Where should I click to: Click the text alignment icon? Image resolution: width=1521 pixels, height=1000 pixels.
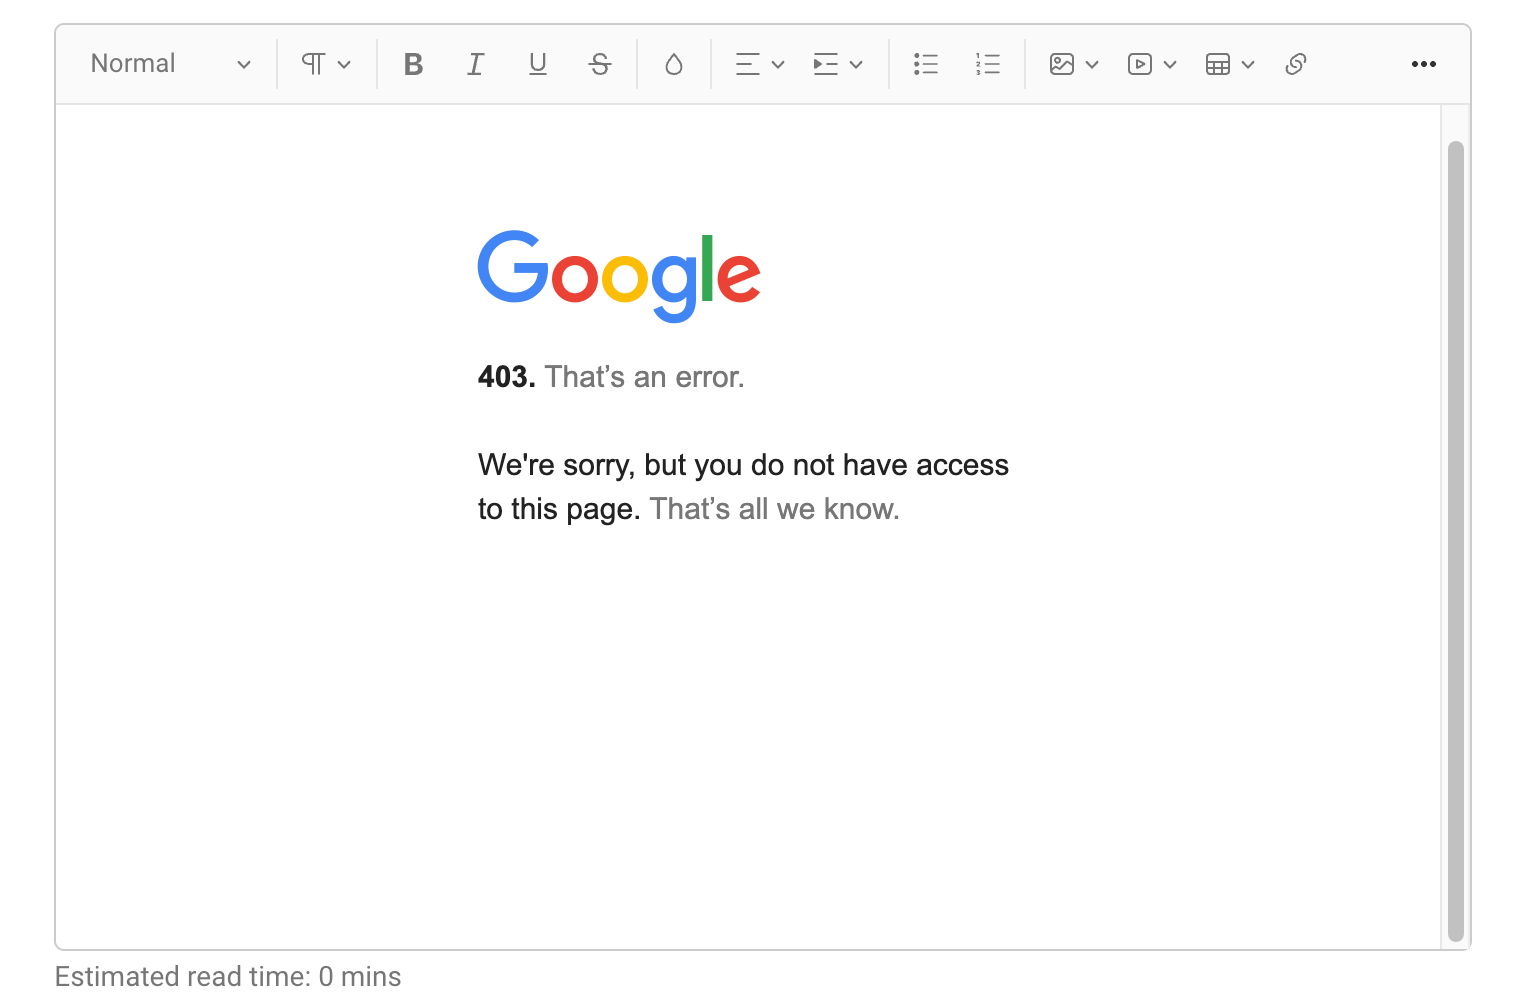coord(747,64)
